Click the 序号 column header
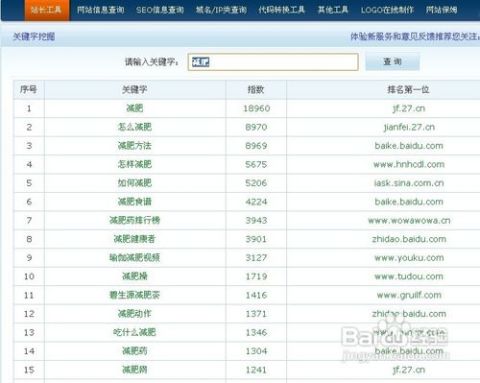This screenshot has height=383, width=480. 29,89
